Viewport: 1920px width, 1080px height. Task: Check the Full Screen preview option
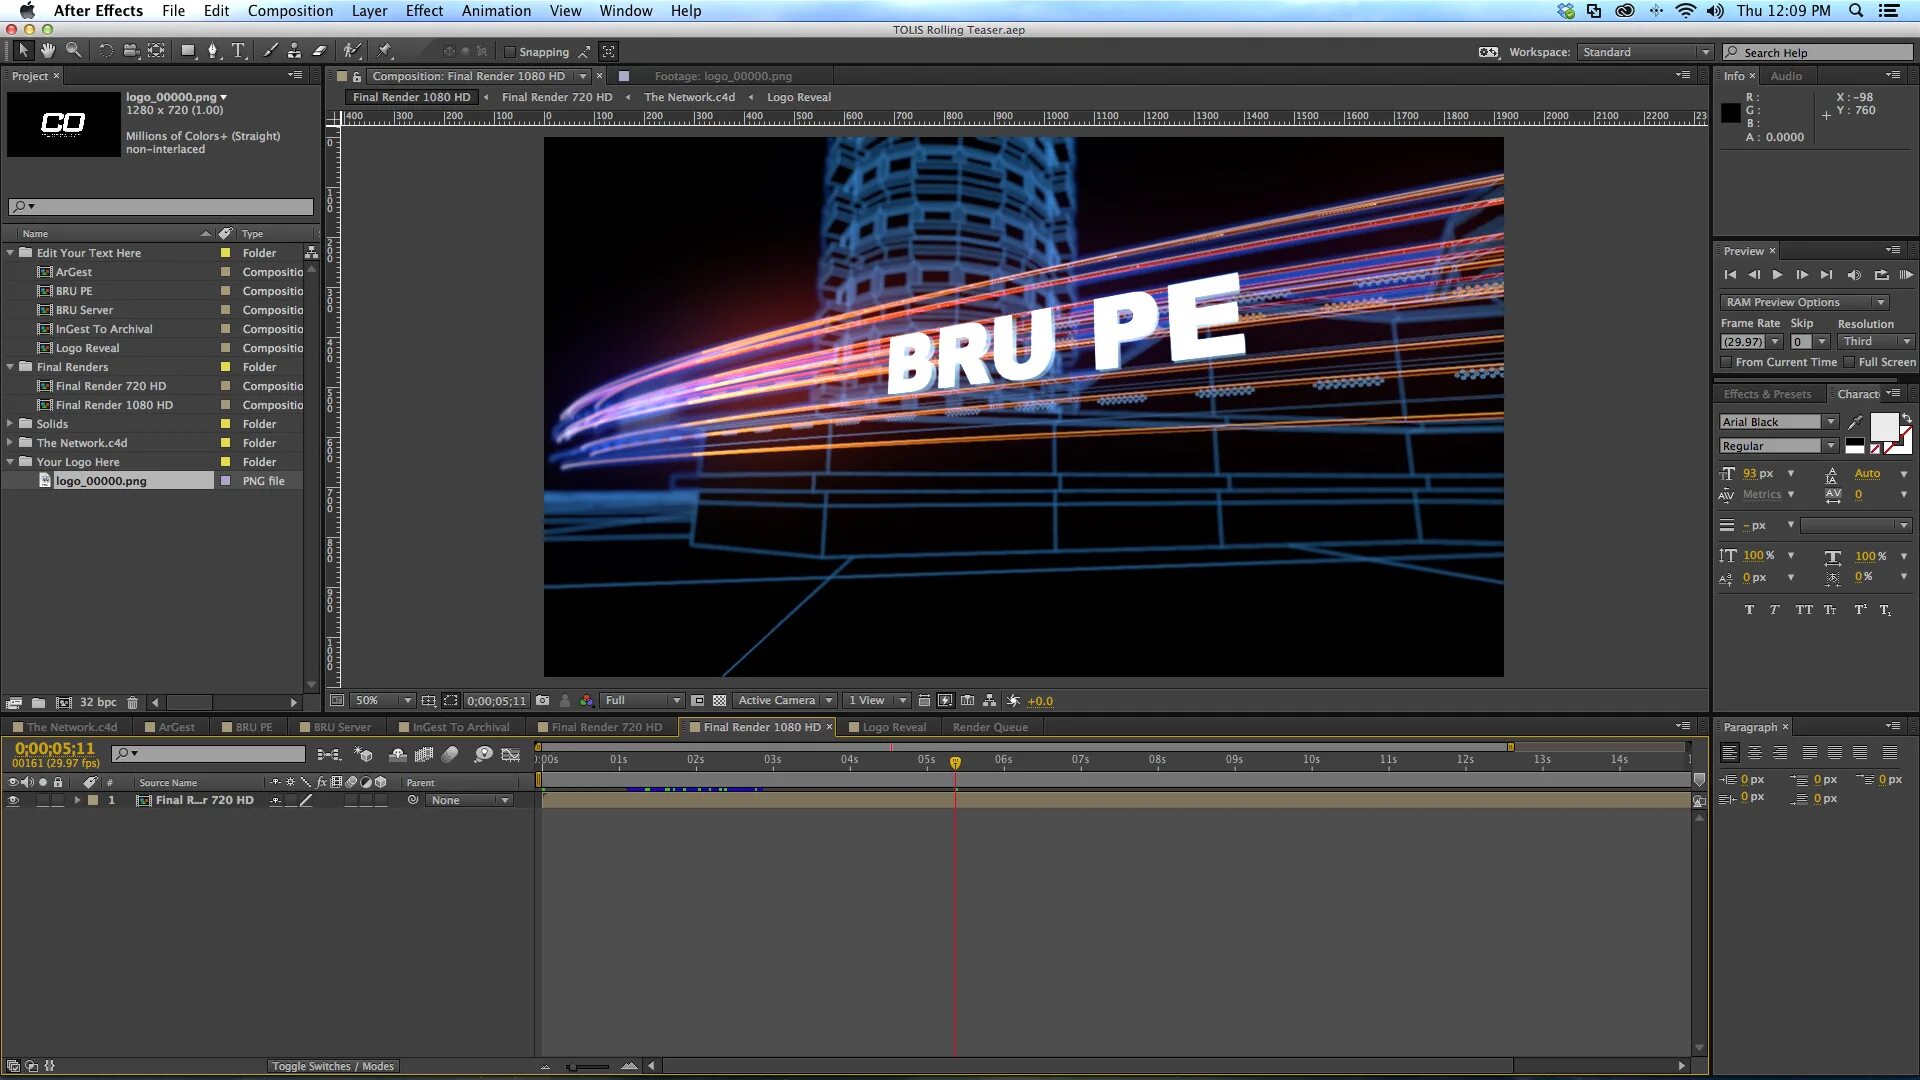[x=1849, y=362]
